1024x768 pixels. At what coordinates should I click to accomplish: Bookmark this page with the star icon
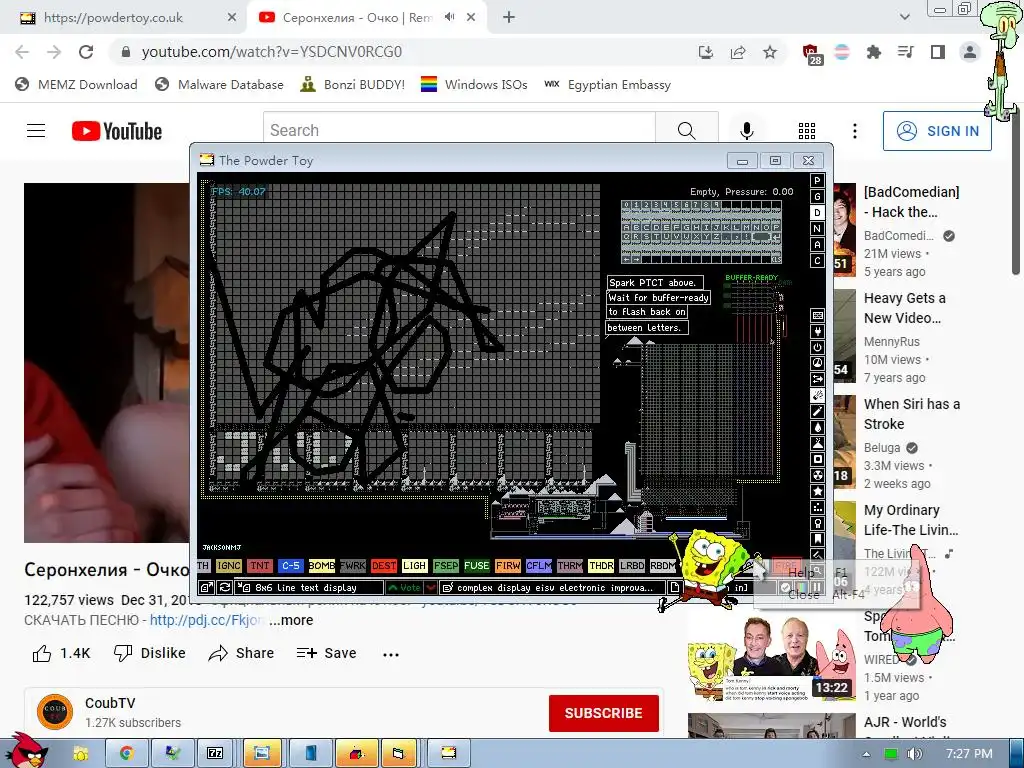point(770,52)
